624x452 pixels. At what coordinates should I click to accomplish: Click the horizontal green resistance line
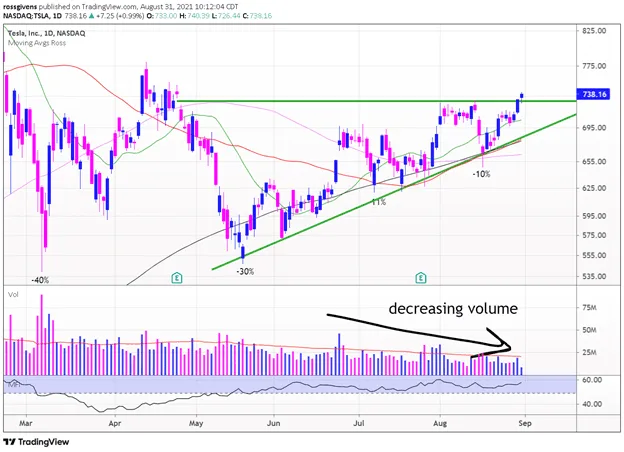click(376, 101)
